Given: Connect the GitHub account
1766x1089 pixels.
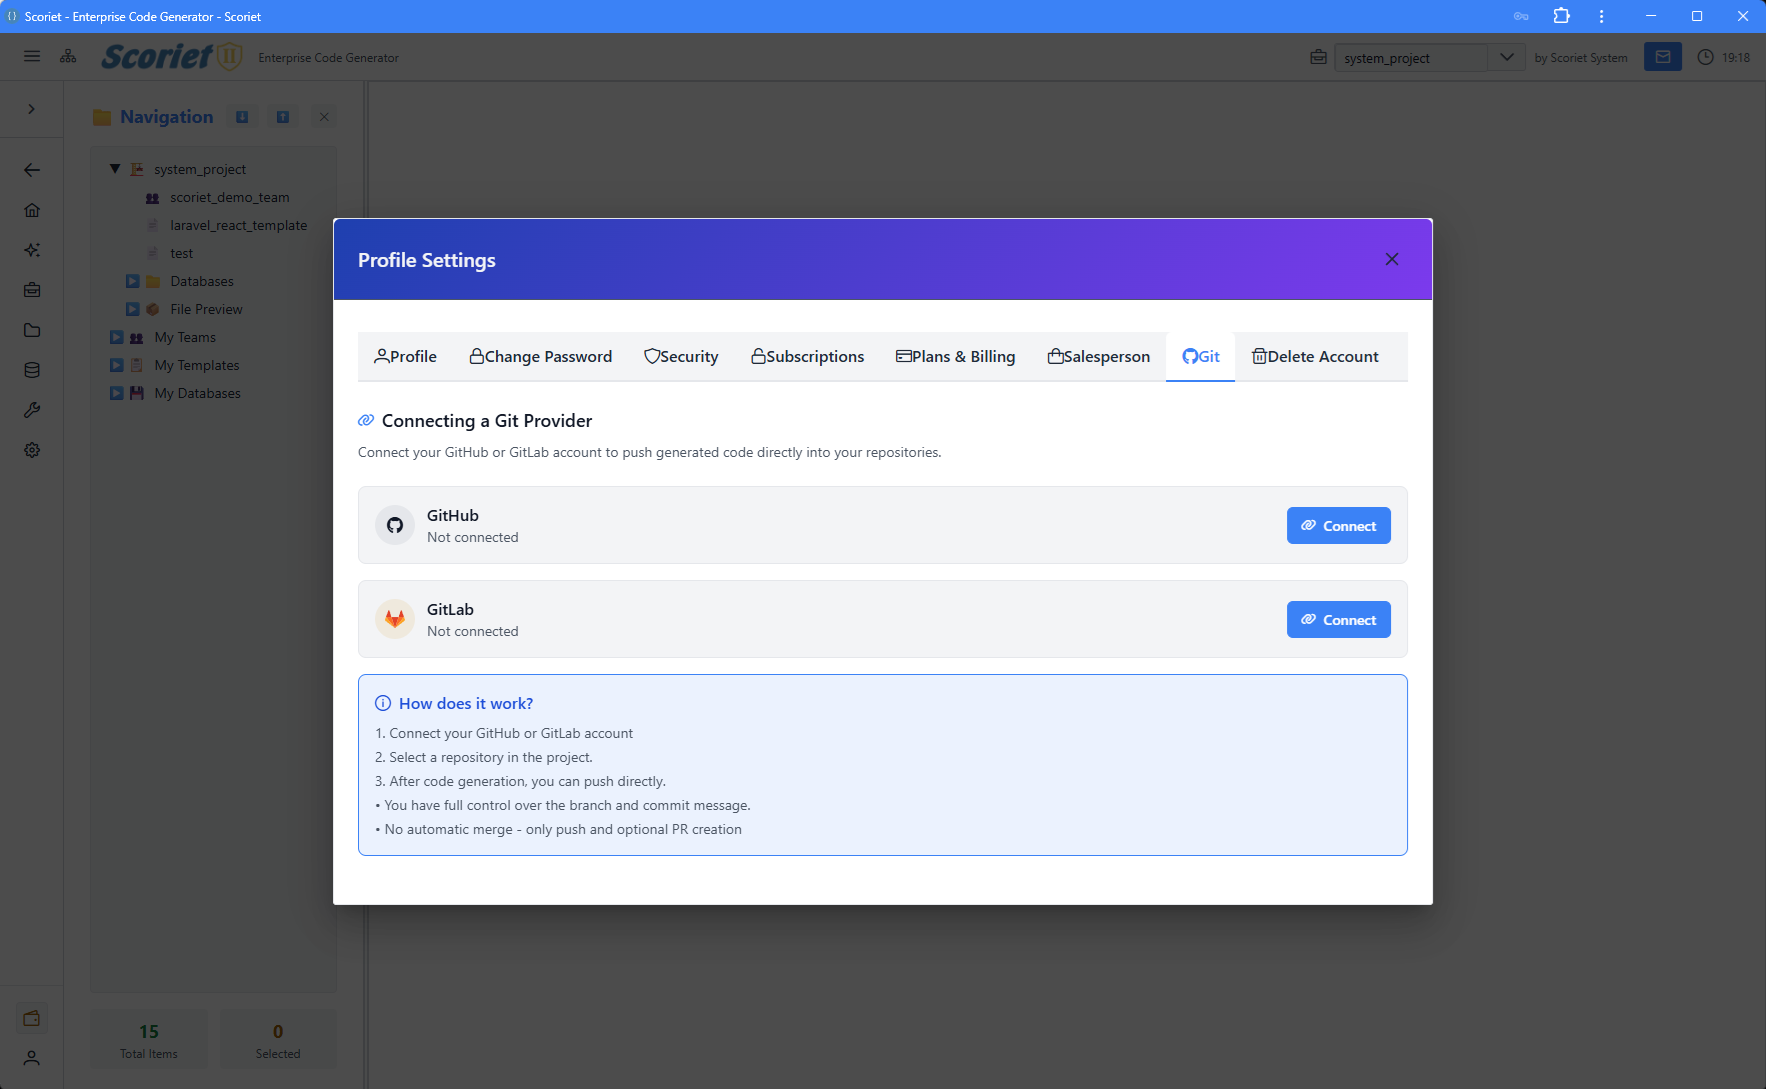Looking at the screenshot, I should click(1338, 526).
